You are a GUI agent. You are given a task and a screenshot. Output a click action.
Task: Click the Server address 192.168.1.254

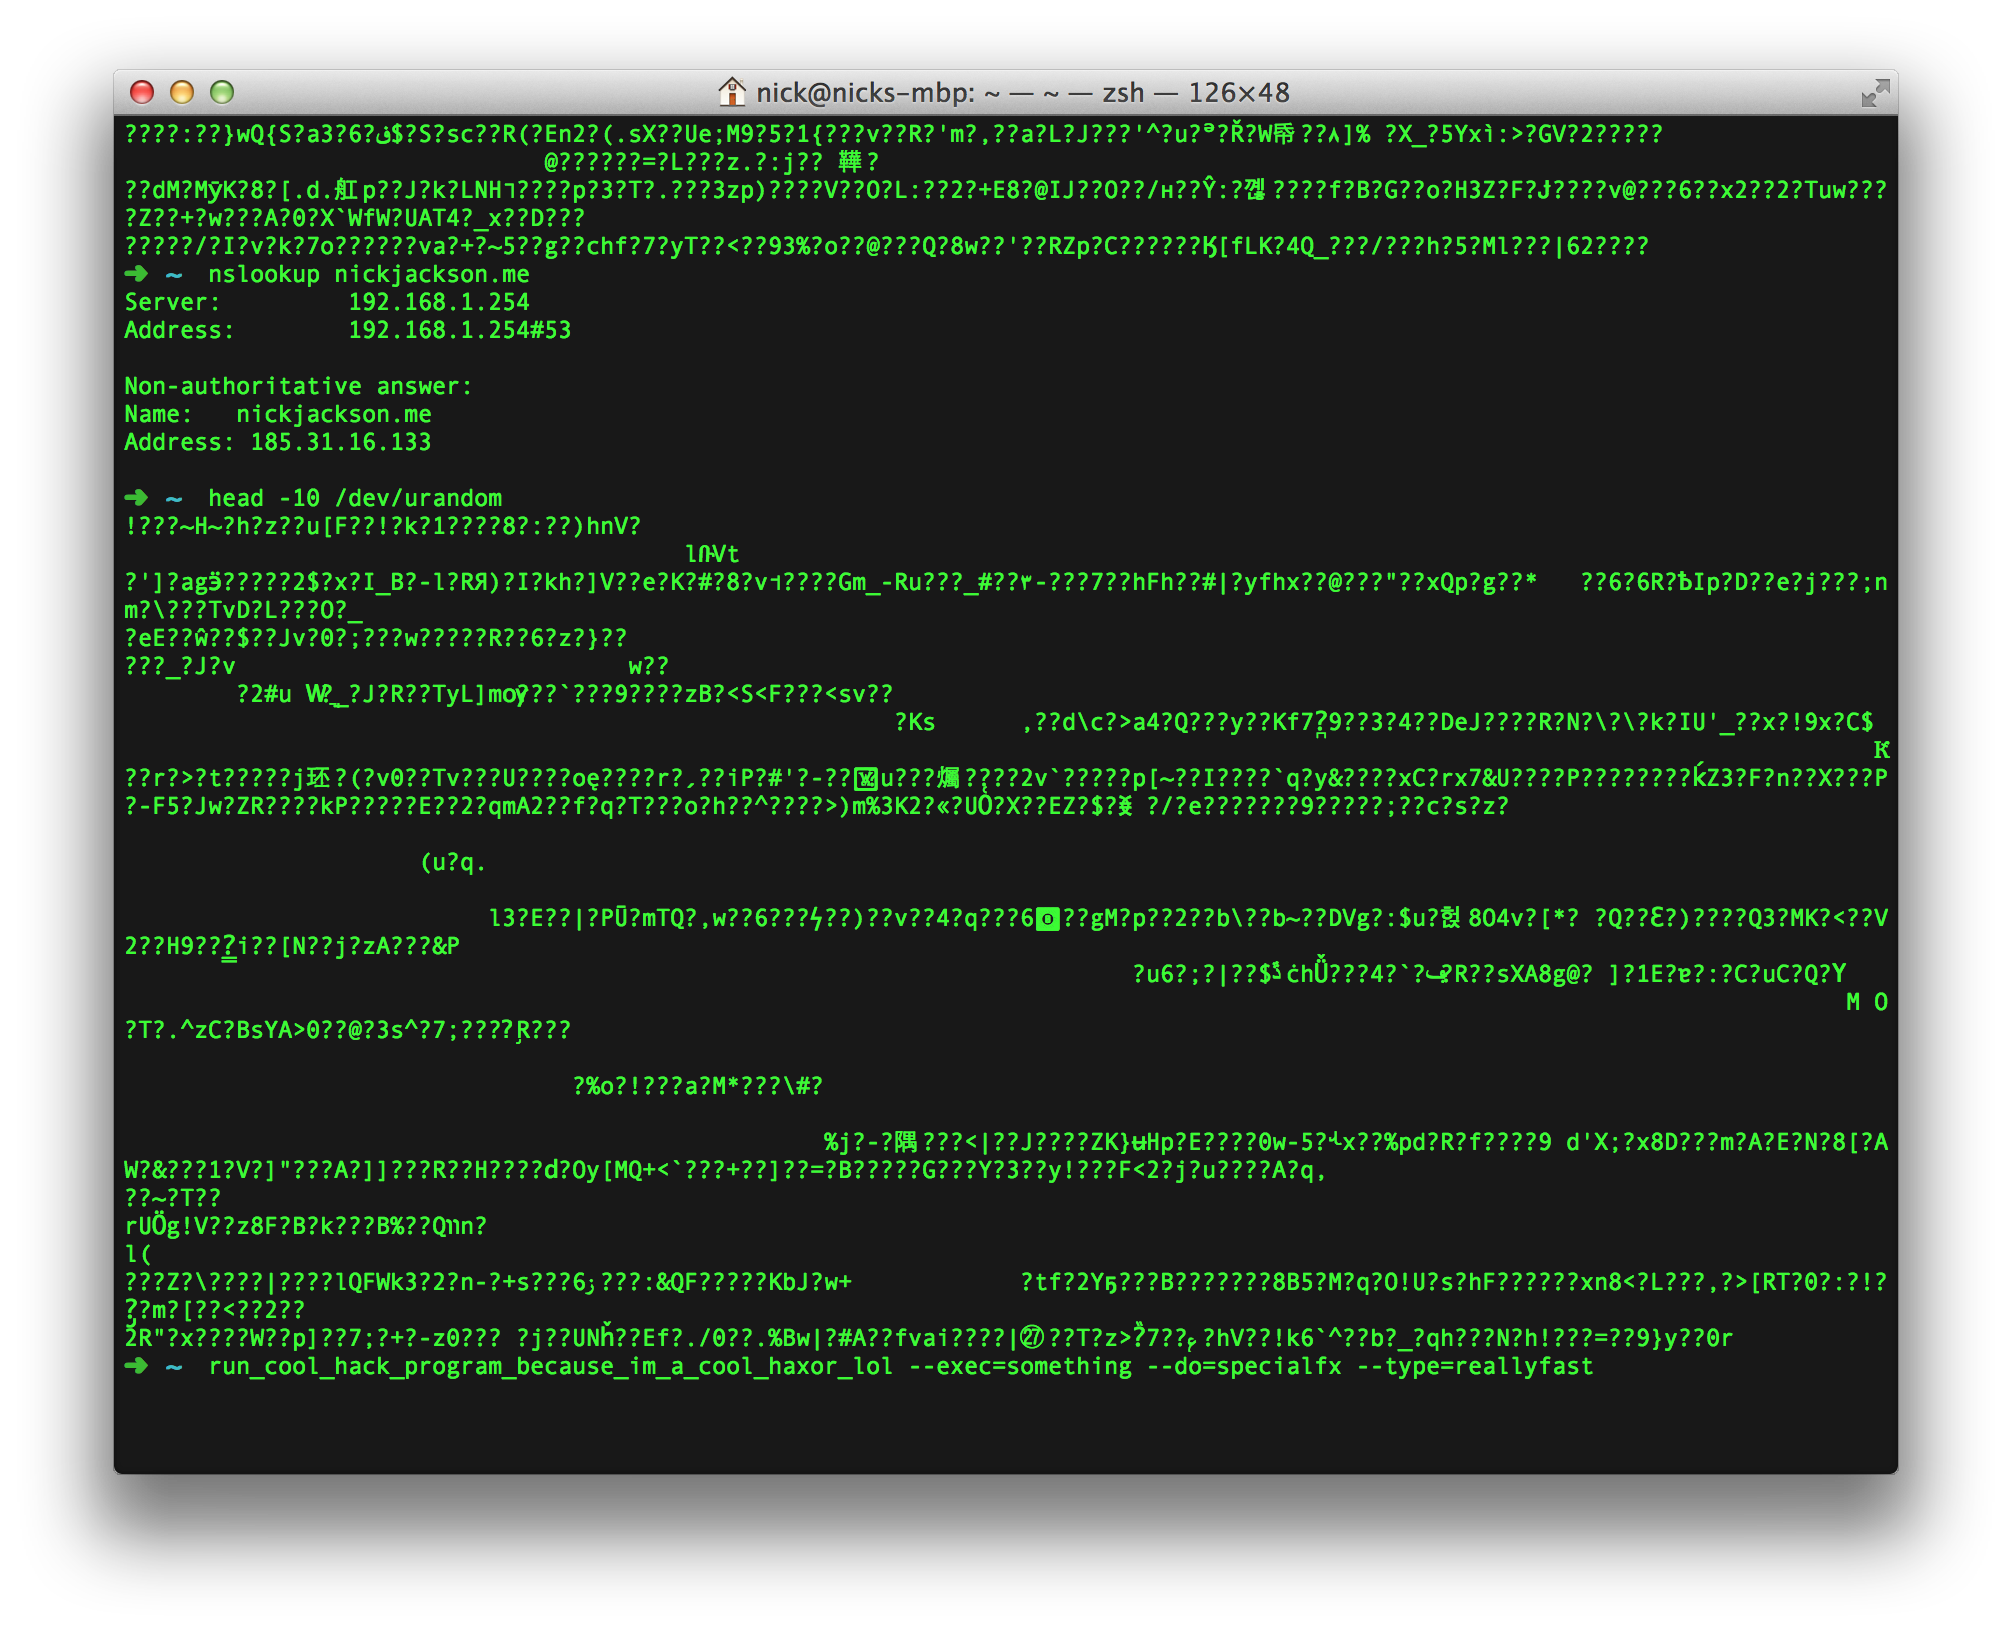point(439,302)
